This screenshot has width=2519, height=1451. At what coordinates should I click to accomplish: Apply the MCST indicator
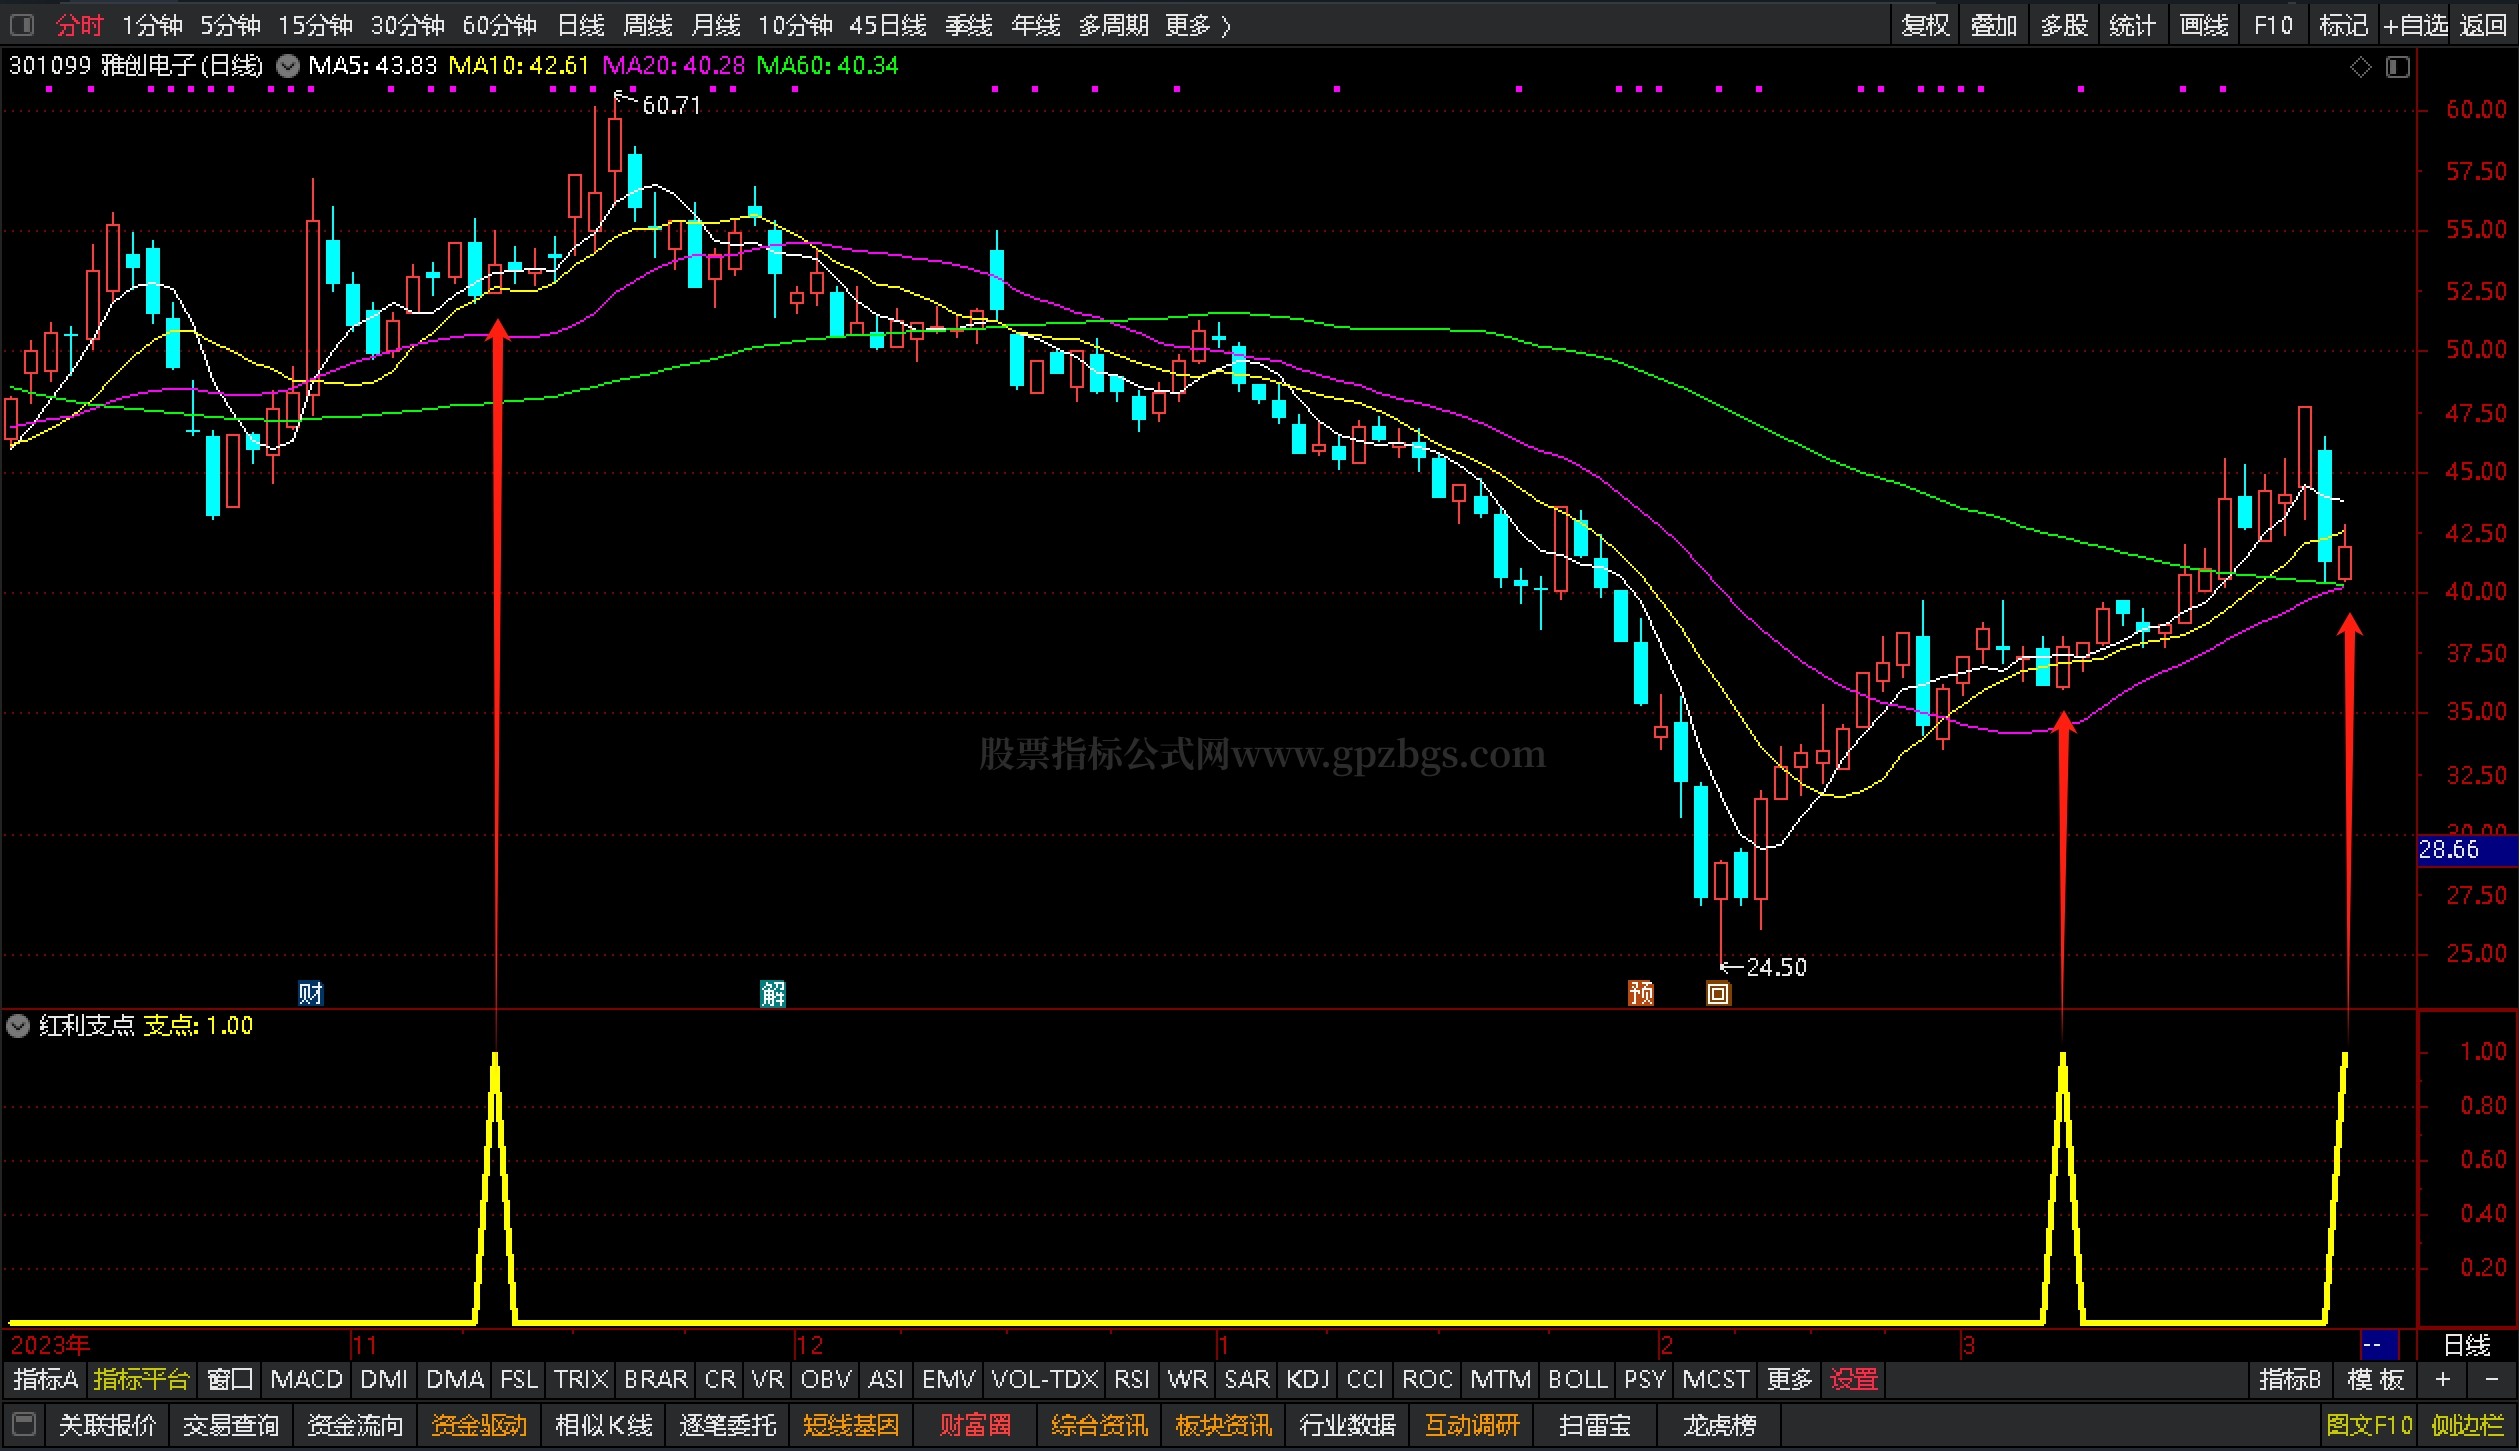pos(1716,1380)
